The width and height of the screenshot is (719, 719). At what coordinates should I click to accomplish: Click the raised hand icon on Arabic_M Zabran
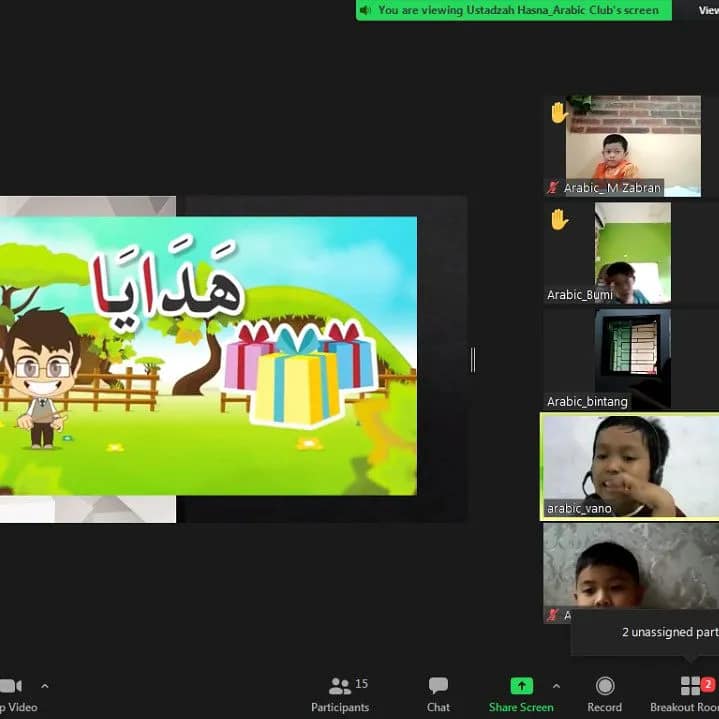click(x=558, y=113)
